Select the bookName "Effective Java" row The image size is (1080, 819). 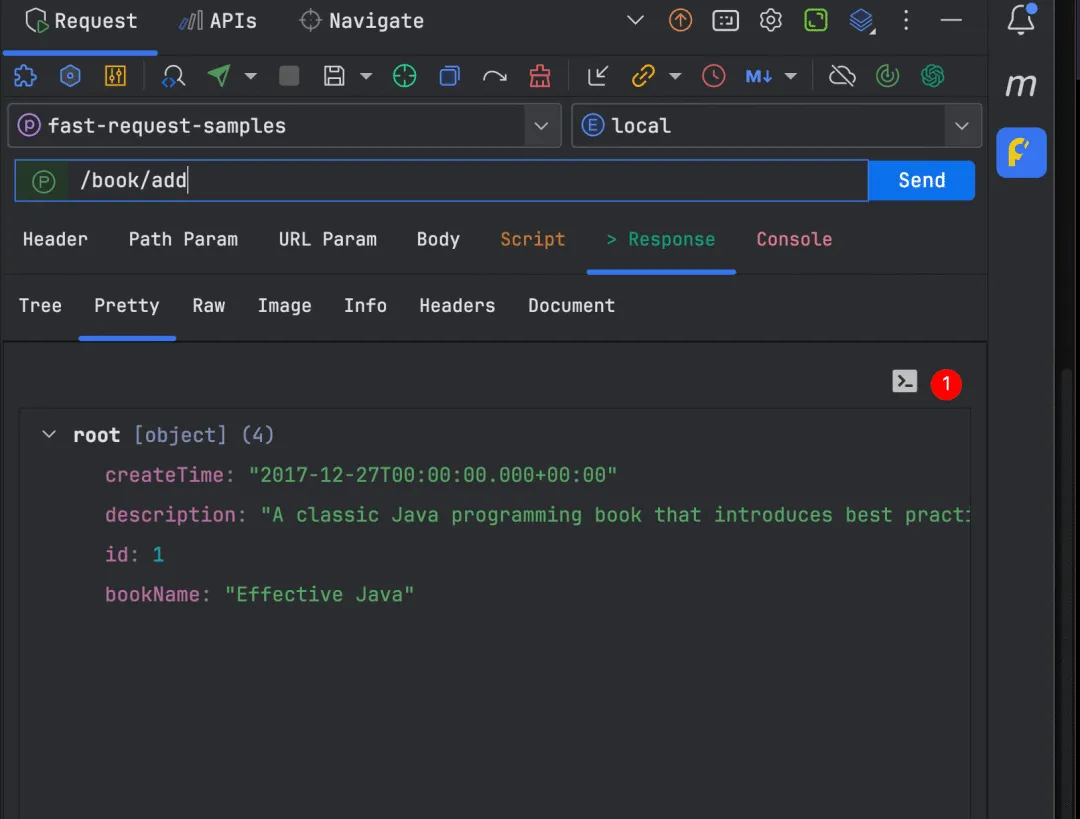[x=259, y=595]
